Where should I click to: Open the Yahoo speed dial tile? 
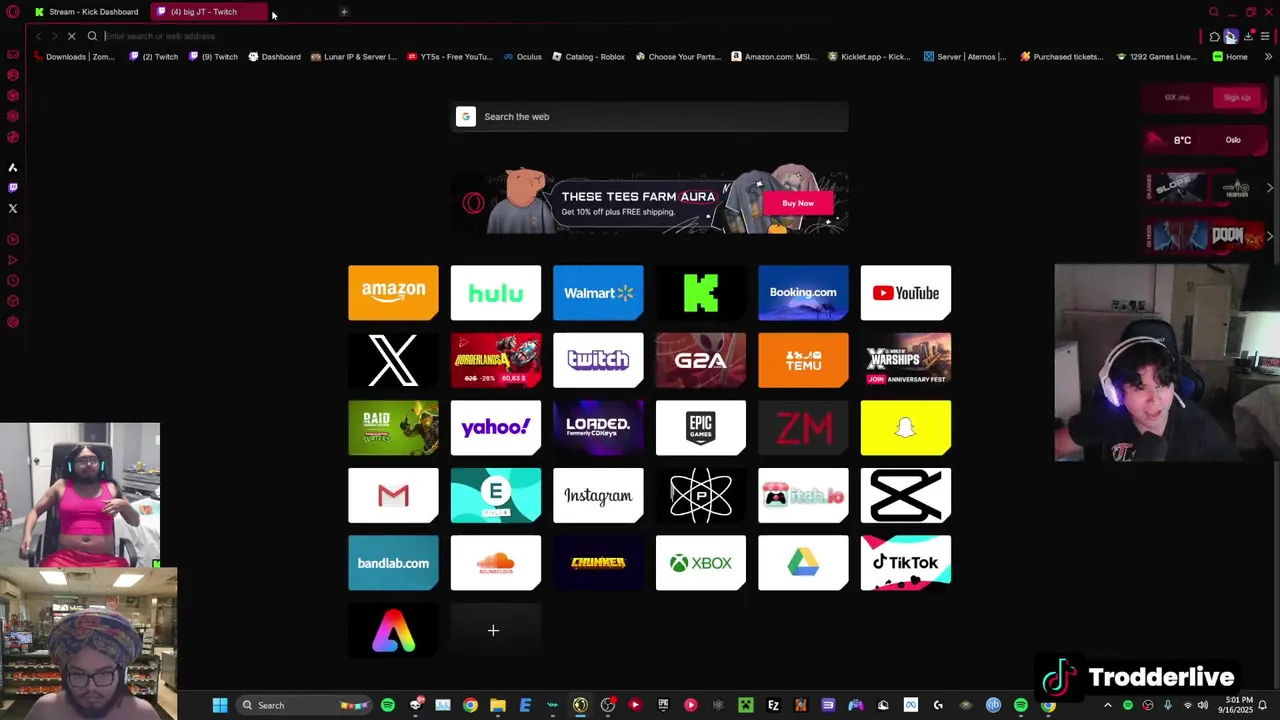[x=496, y=428]
